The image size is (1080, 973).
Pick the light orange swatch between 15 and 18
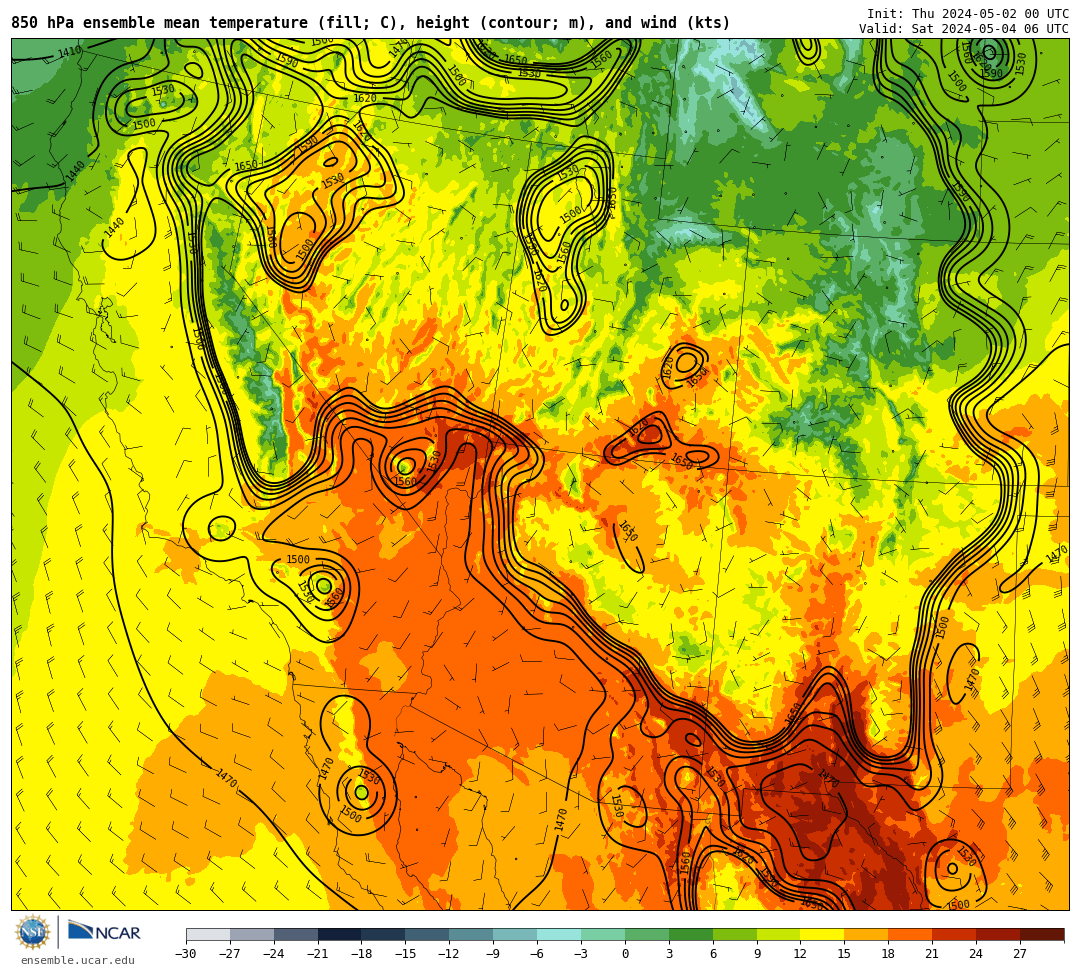[x=866, y=934]
